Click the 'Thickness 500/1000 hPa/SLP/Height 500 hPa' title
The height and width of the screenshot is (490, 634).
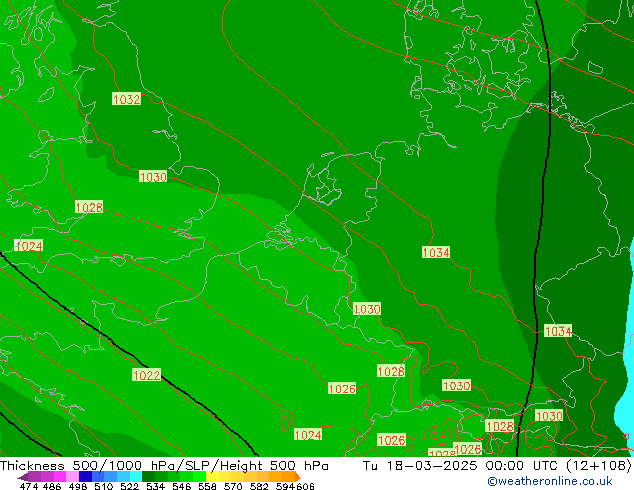click(164, 466)
